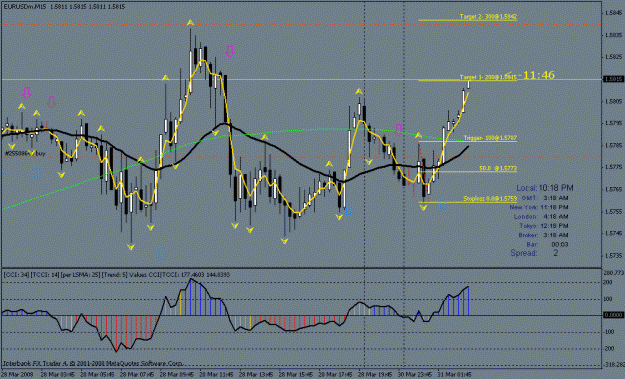Screen dimensions: 625x379
Task: Click the 1.5745 price scale value
Action: [x=613, y=234]
